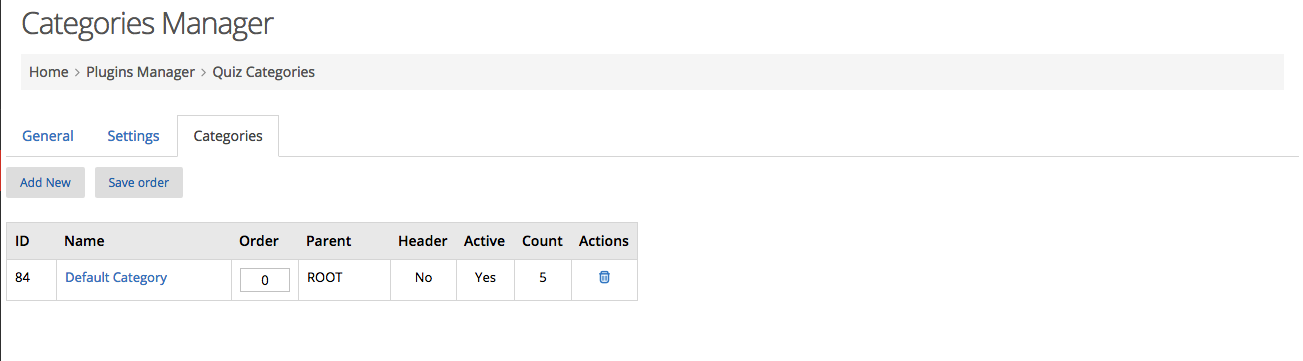Image resolution: width=1303 pixels, height=361 pixels.
Task: Click the Parent column header
Action: coord(328,241)
